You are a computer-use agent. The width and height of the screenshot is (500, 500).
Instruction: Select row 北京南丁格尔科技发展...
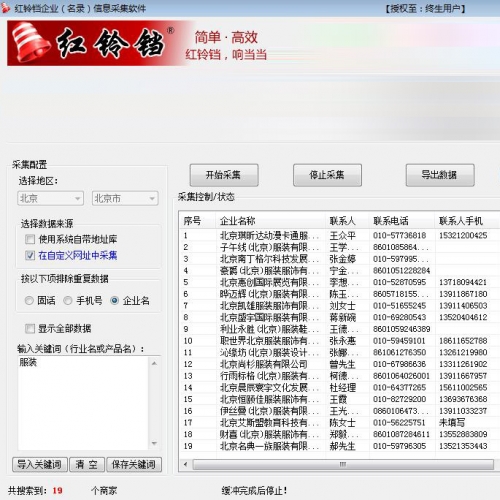click(x=339, y=259)
